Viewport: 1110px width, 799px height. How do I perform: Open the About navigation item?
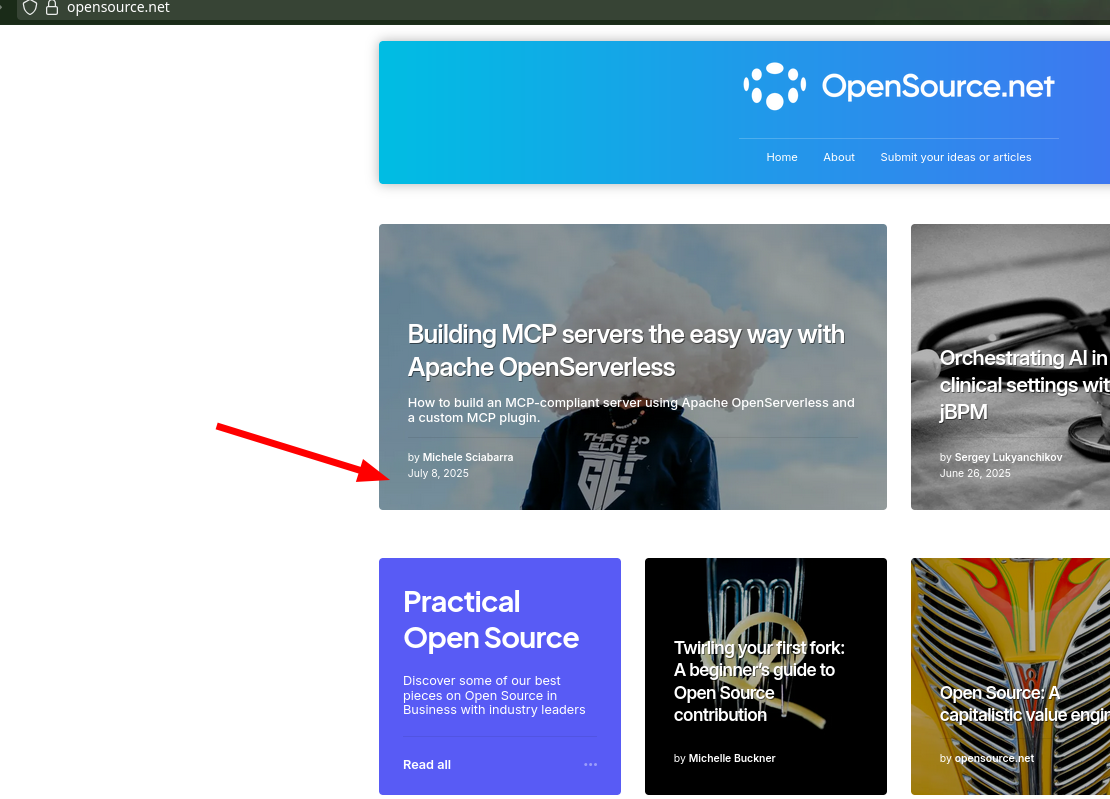(x=838, y=157)
